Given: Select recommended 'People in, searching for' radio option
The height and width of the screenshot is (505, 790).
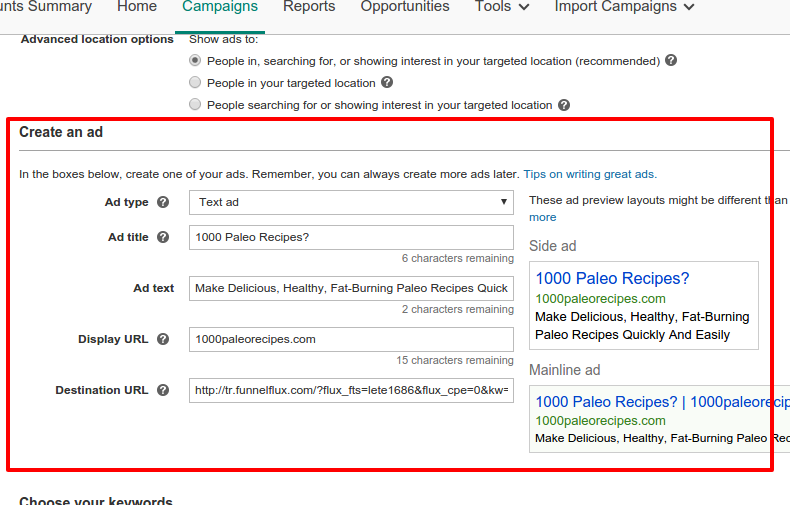Looking at the screenshot, I should tap(195, 60).
